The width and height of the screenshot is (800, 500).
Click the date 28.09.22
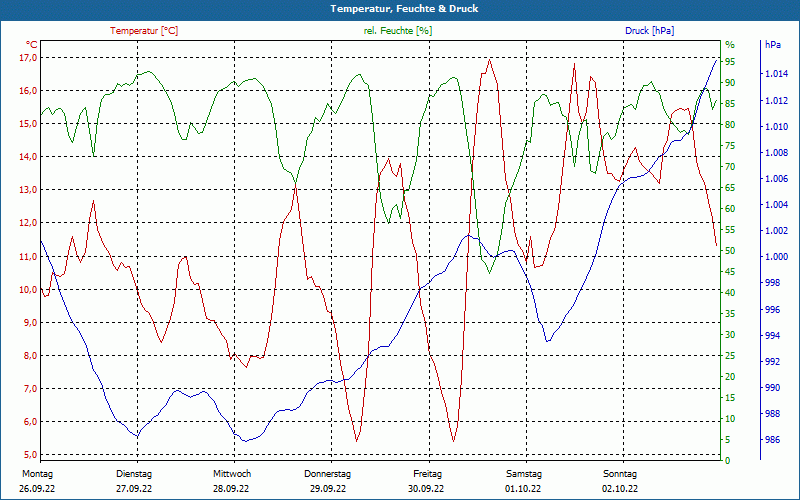[231, 489]
